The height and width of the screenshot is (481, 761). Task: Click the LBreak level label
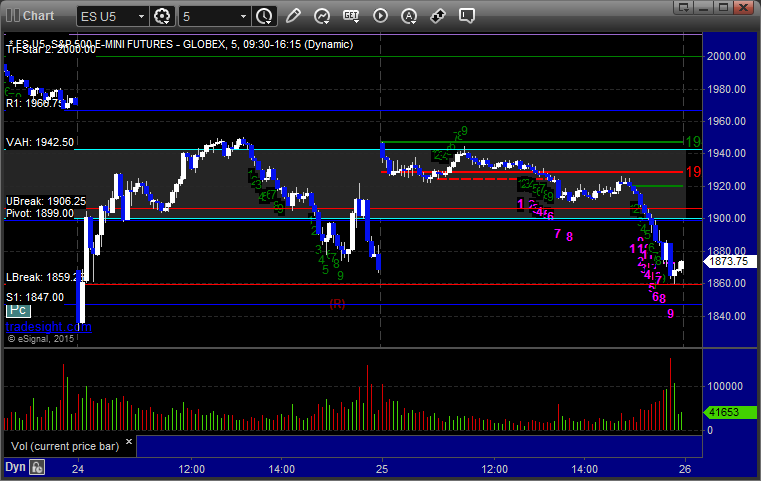tap(44, 277)
